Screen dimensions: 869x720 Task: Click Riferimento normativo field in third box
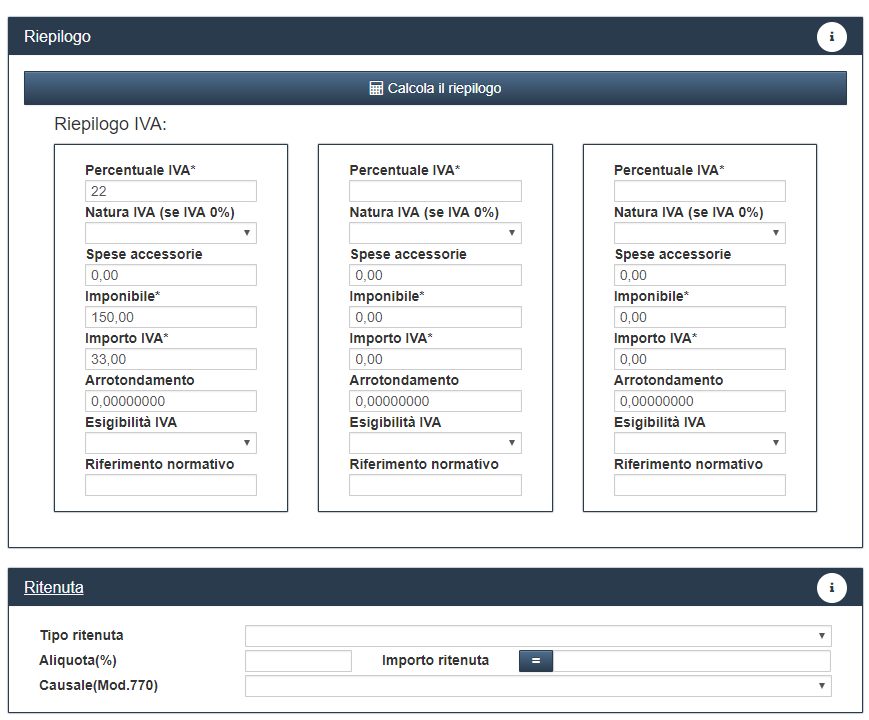pyautogui.click(x=699, y=485)
